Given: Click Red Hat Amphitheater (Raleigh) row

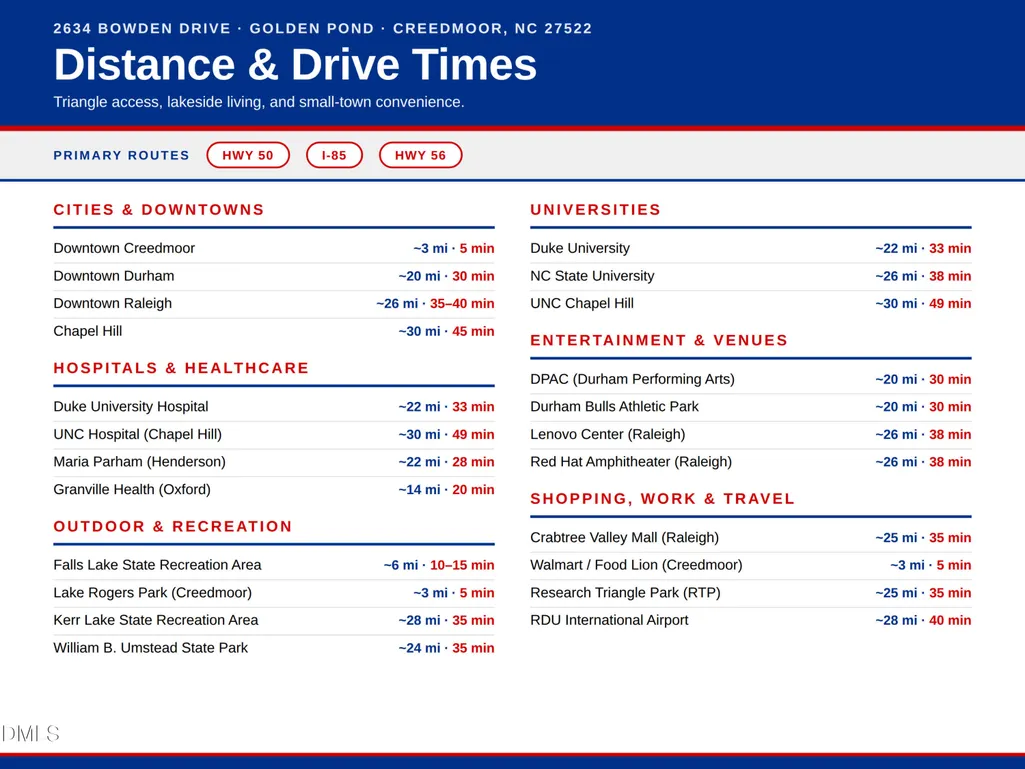Looking at the screenshot, I should point(750,462).
